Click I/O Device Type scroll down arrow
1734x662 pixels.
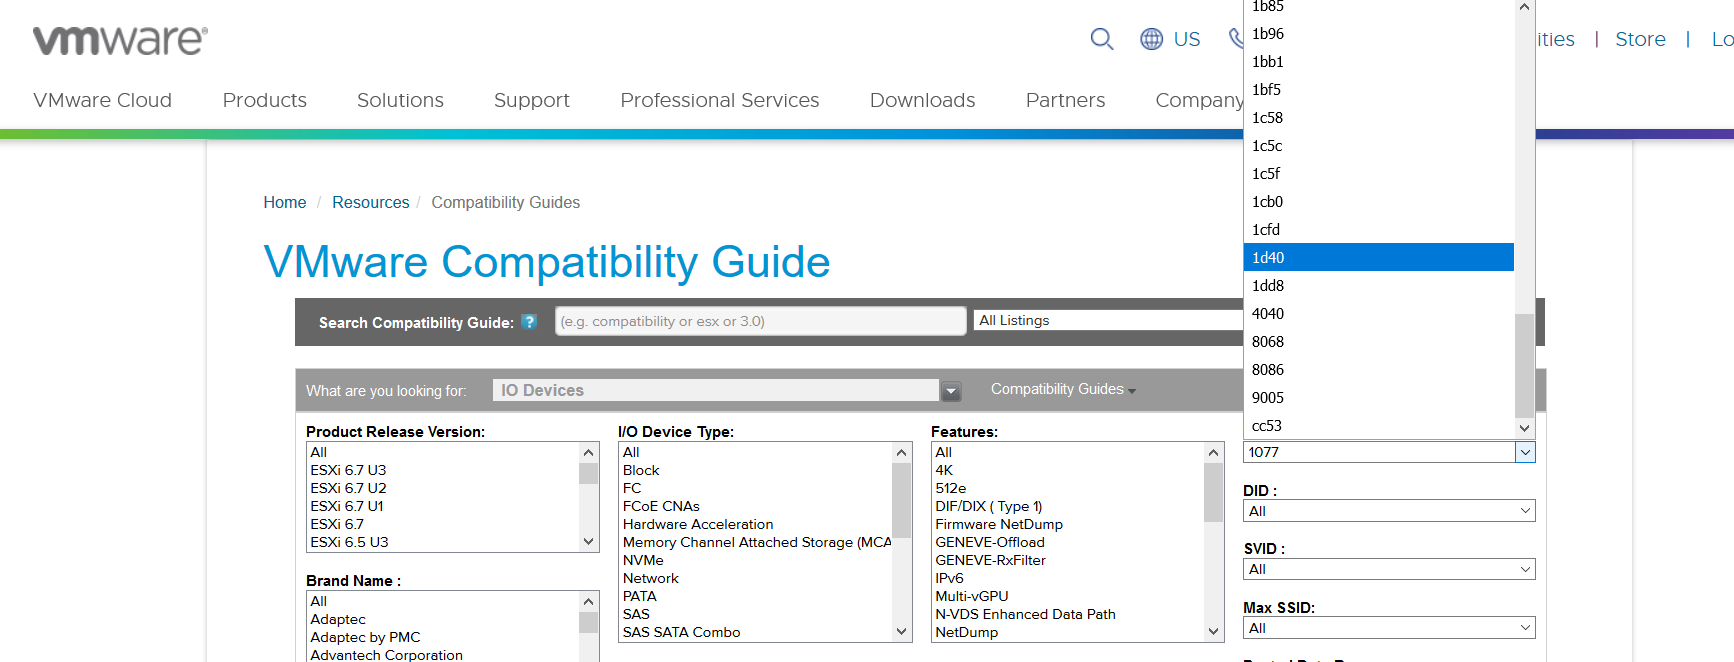902,632
